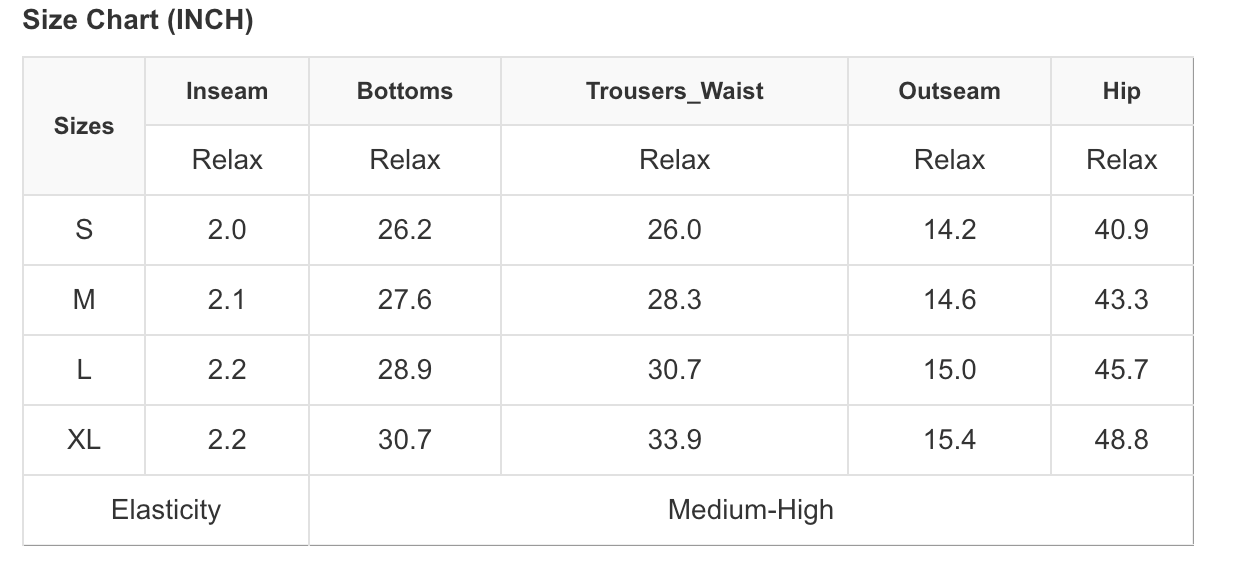Select the Sizes column header cell

pos(84,126)
